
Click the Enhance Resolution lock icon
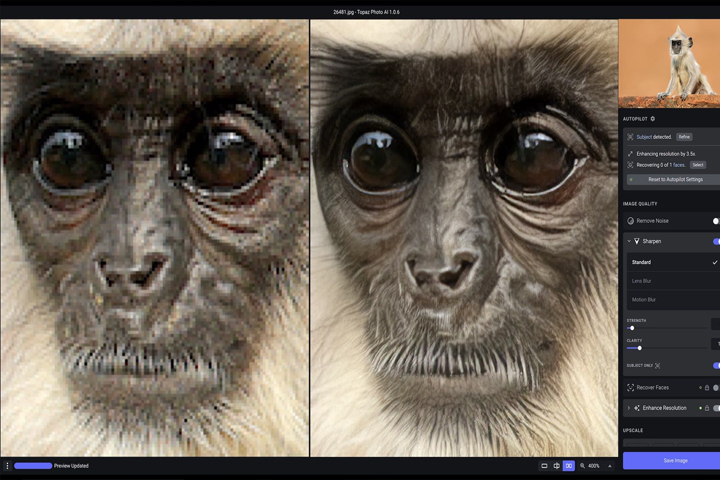coord(707,408)
